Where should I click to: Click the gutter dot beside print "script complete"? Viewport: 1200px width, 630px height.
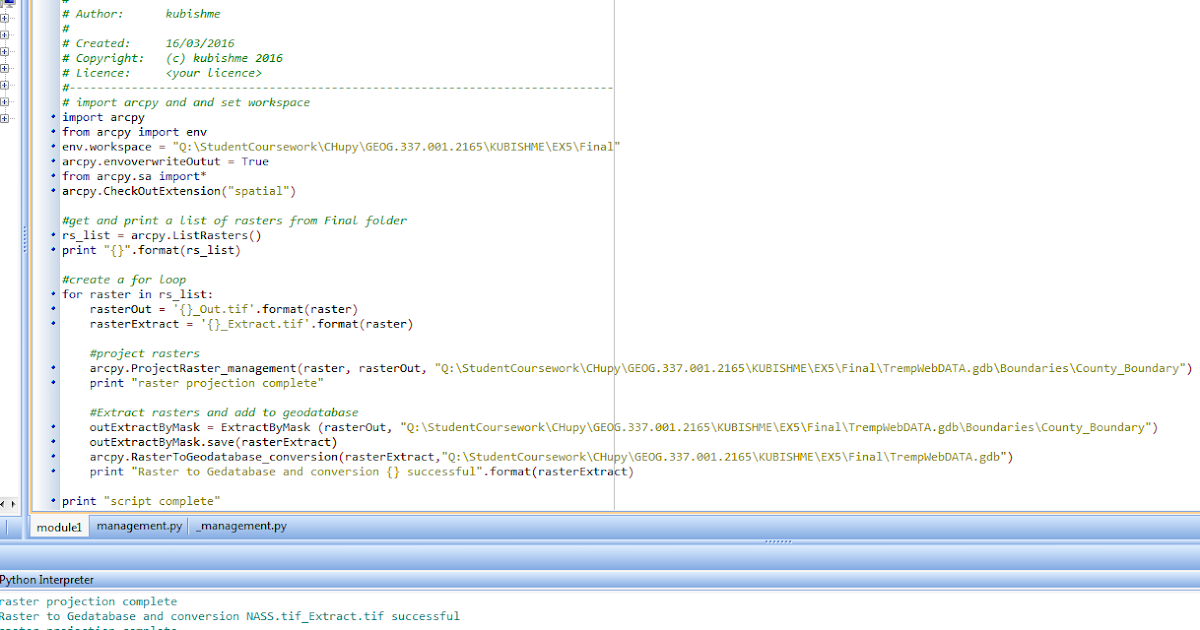click(53, 501)
